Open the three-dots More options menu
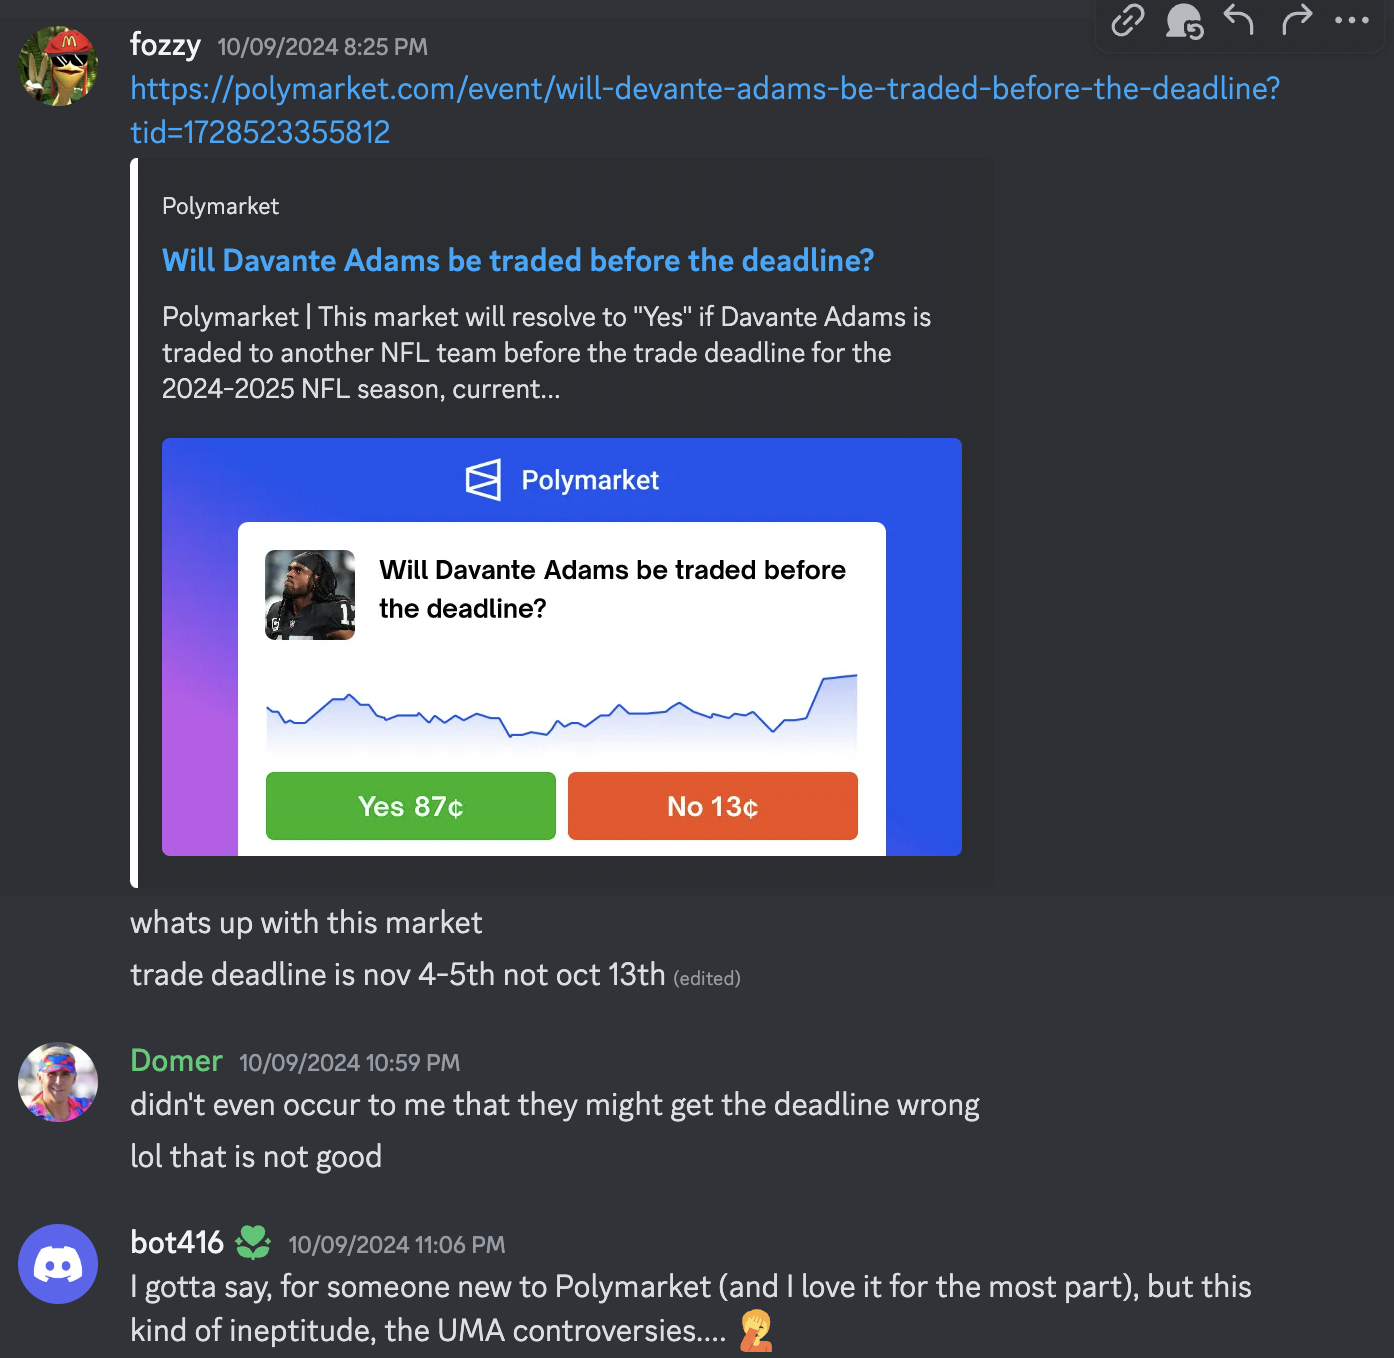Viewport: 1394px width, 1358px height. click(1352, 19)
